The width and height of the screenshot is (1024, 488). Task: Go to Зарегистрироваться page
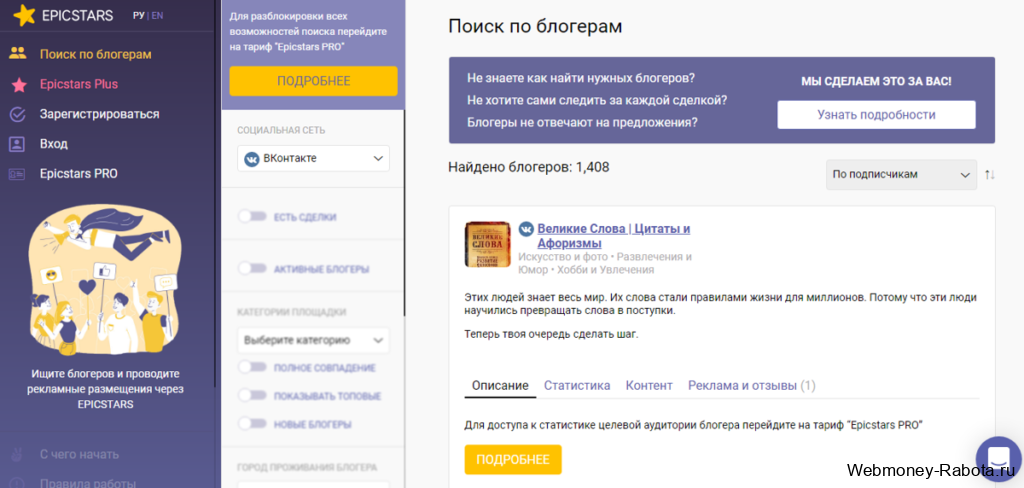(99, 114)
